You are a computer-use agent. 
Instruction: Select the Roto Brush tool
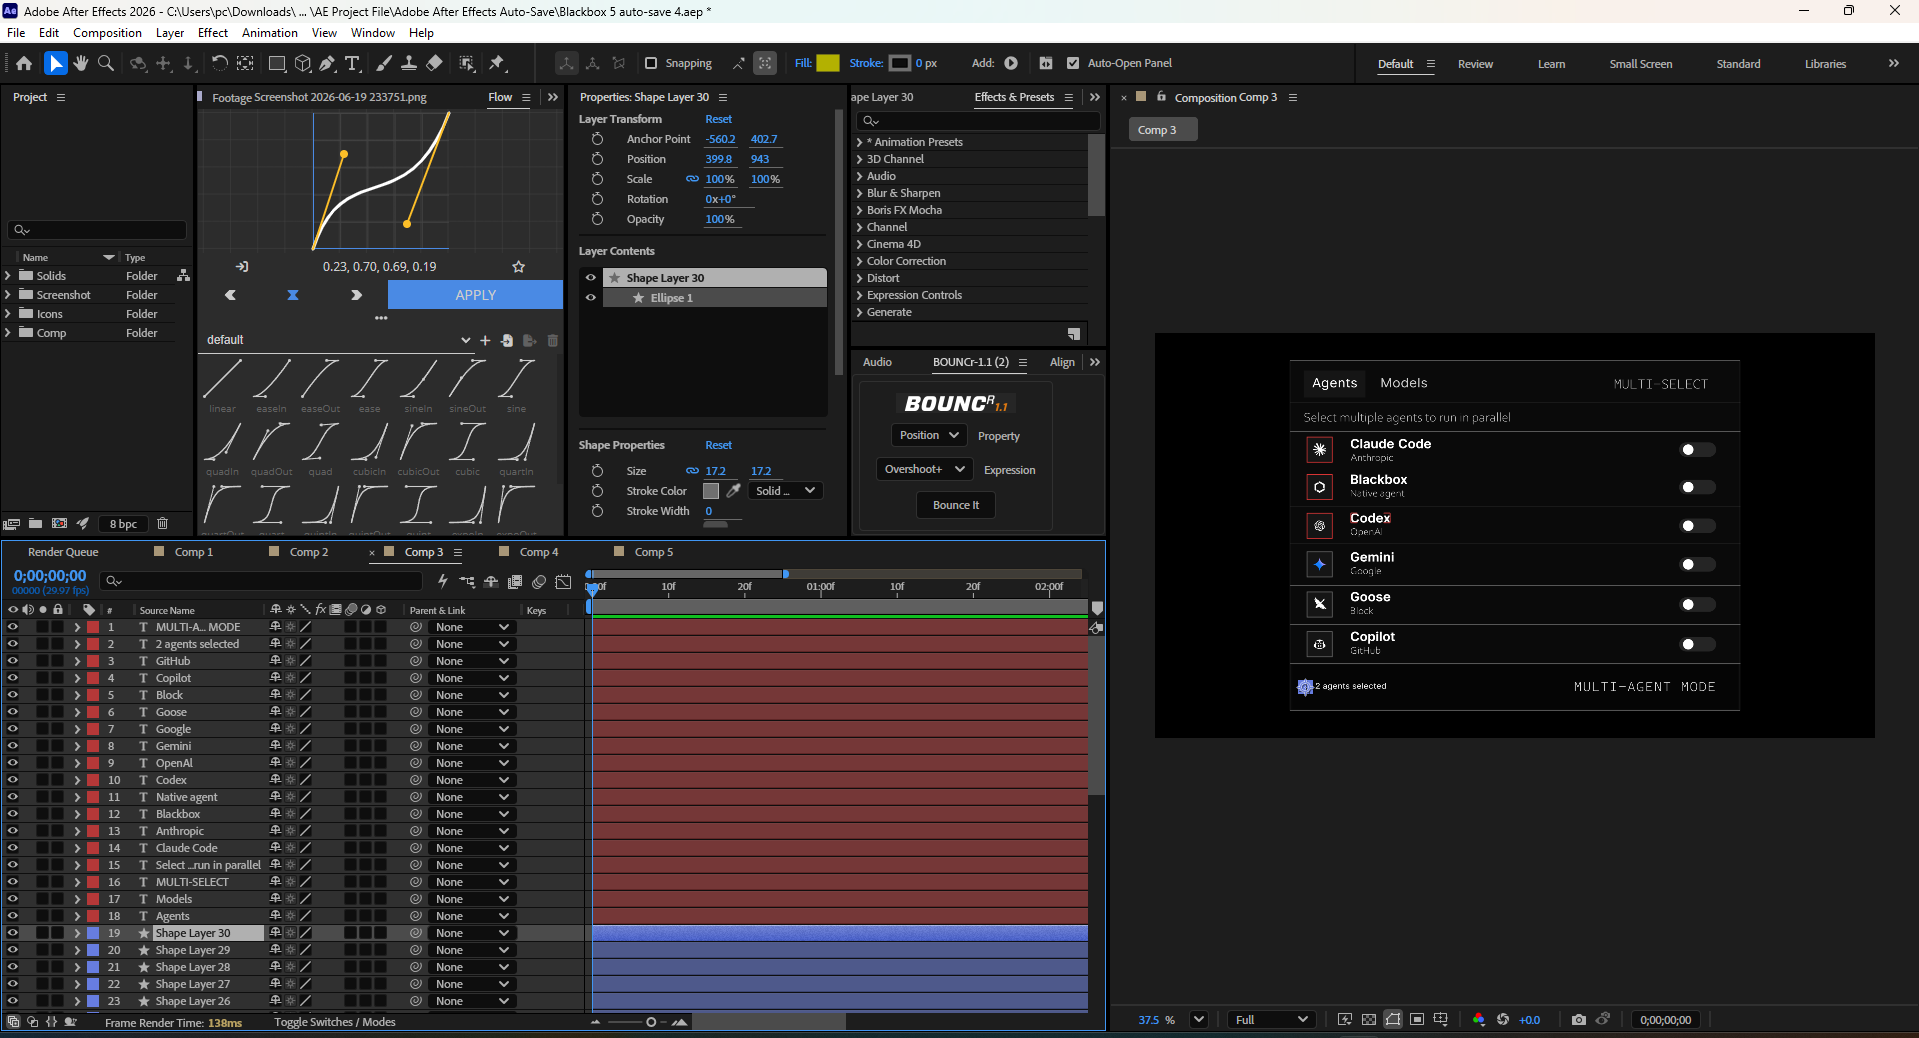point(467,63)
